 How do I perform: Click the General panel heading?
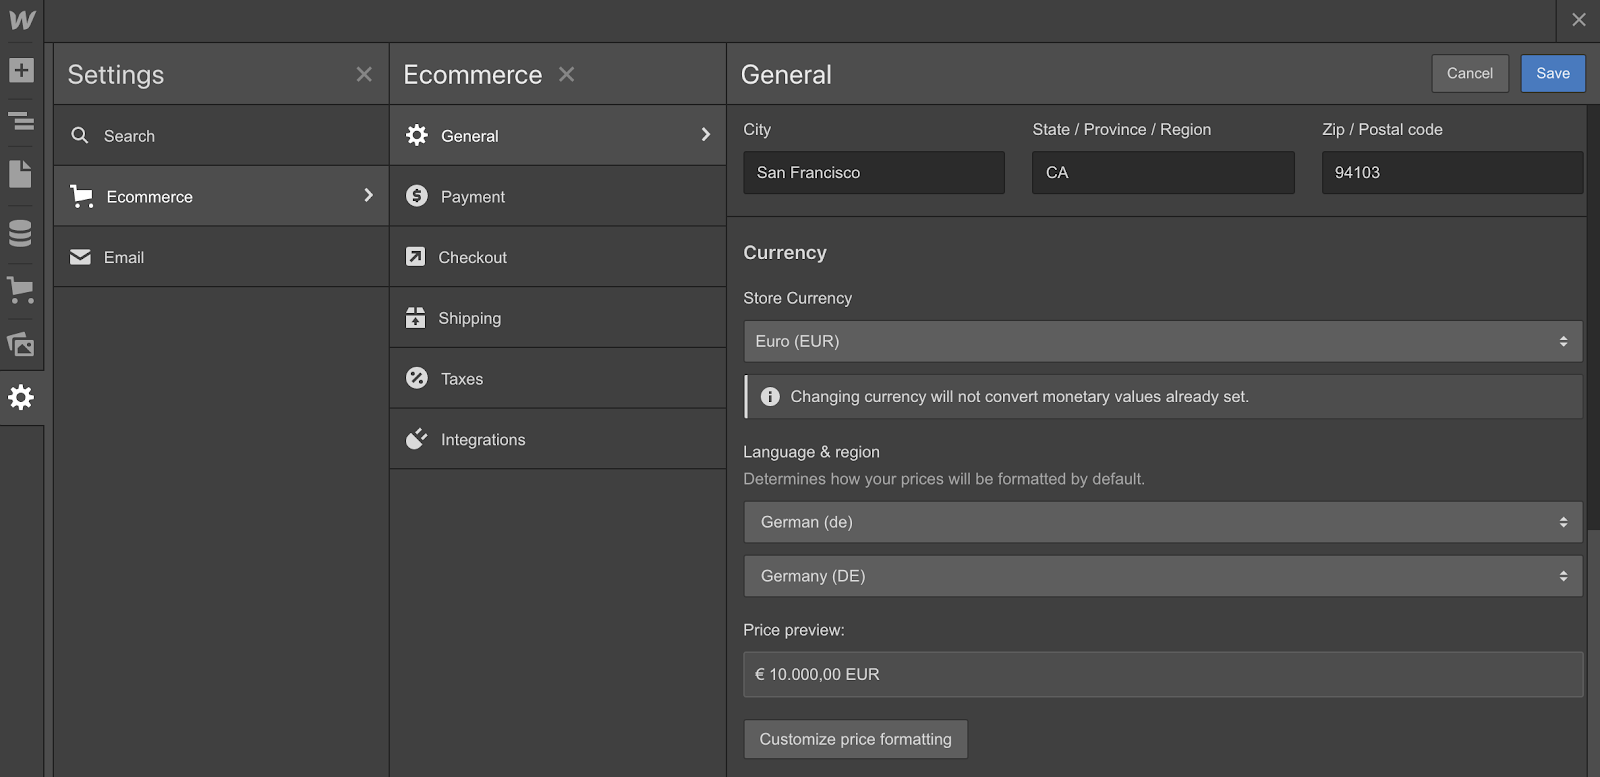(x=786, y=75)
